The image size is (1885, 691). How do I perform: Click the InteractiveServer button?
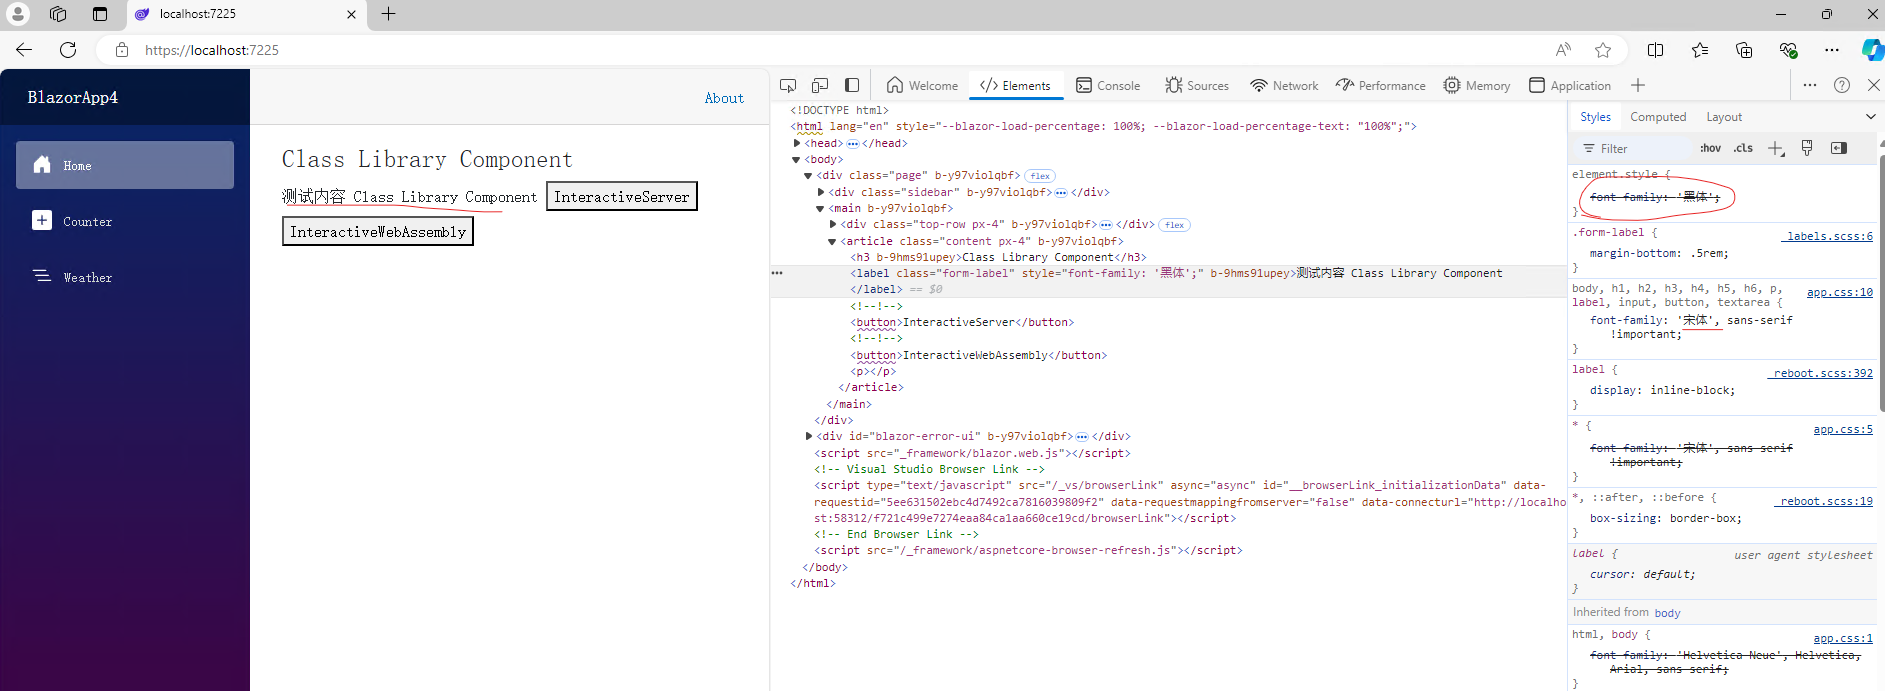coord(621,197)
